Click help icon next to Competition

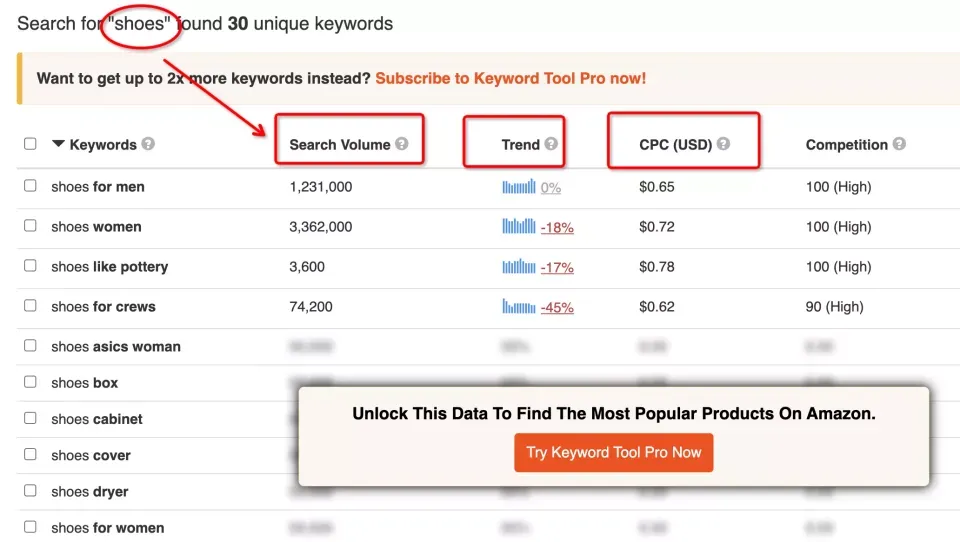(x=899, y=144)
